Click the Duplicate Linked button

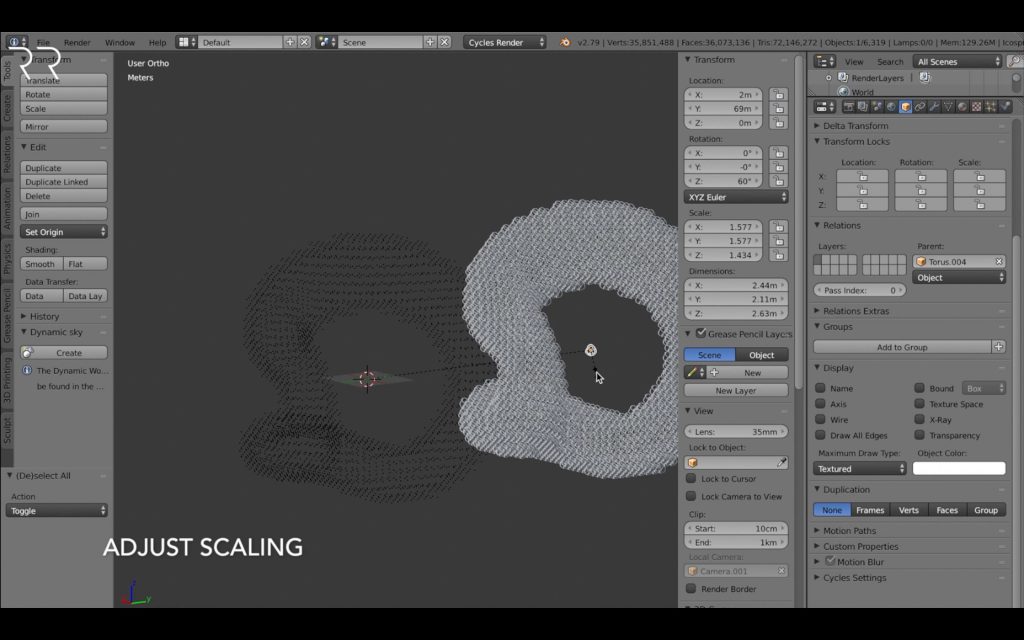[x=63, y=182]
